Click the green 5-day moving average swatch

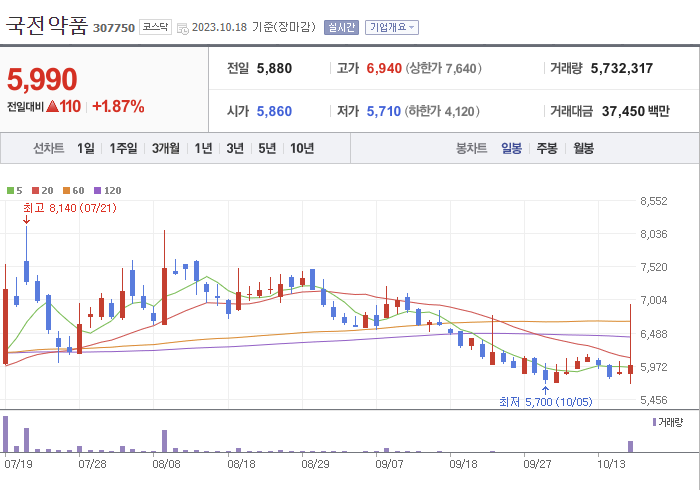[10, 191]
